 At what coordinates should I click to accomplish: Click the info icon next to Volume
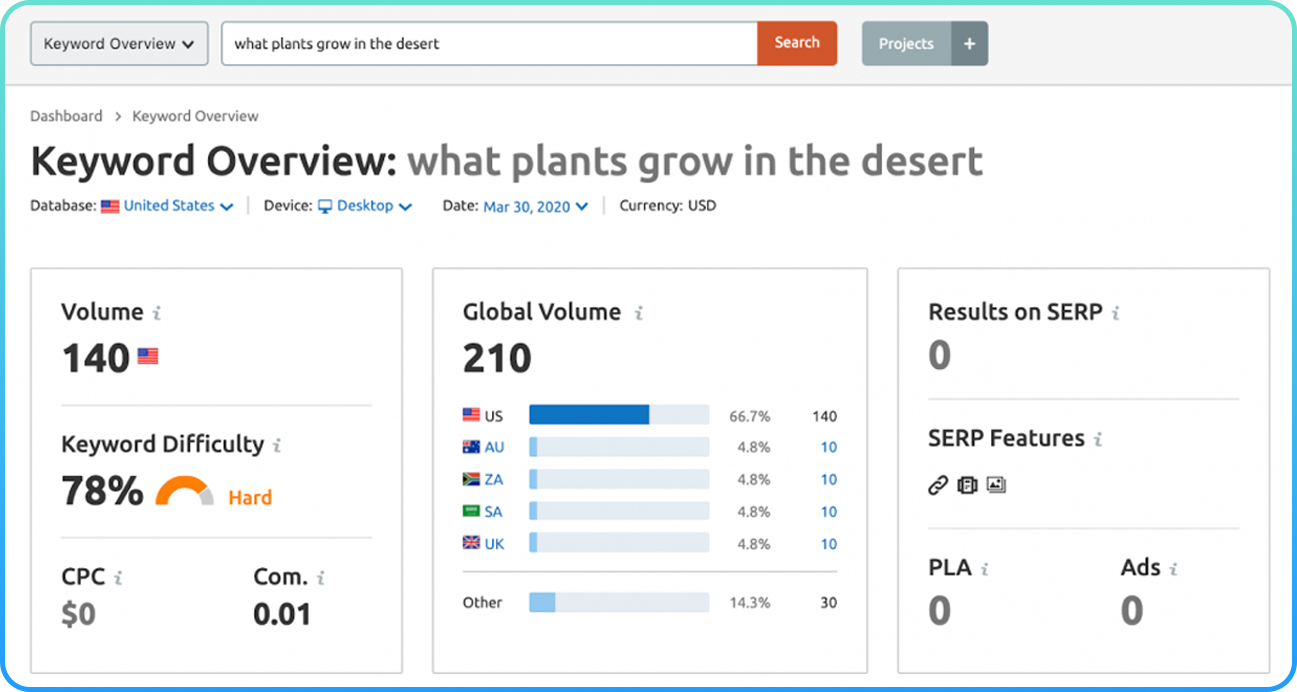[157, 313]
